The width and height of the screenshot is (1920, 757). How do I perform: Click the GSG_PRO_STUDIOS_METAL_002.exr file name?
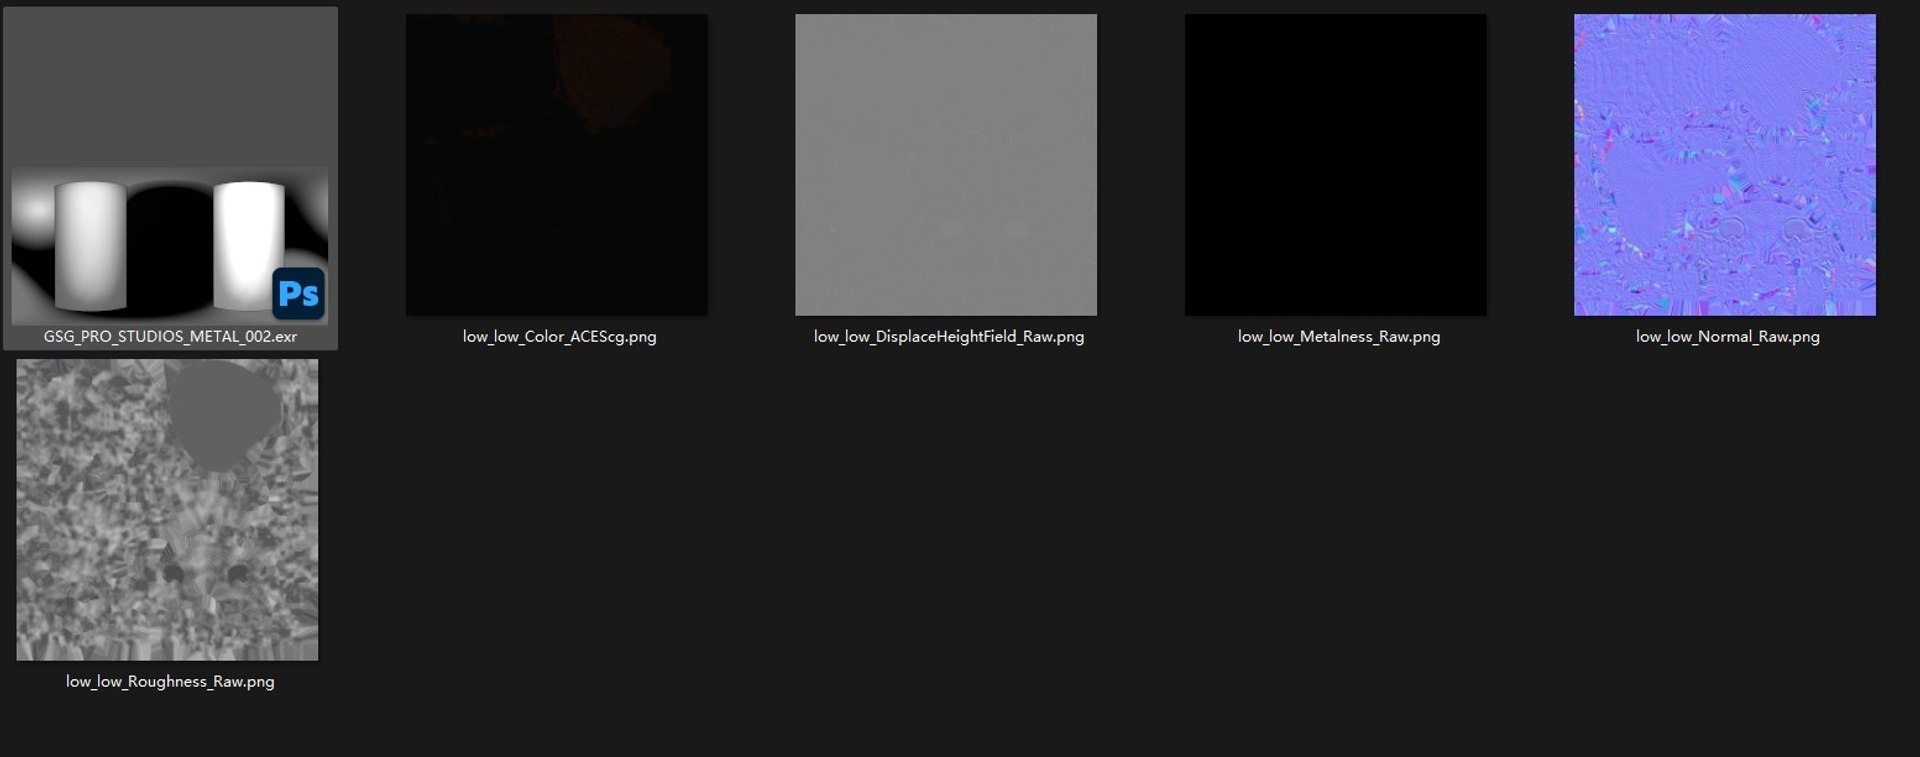pos(170,337)
